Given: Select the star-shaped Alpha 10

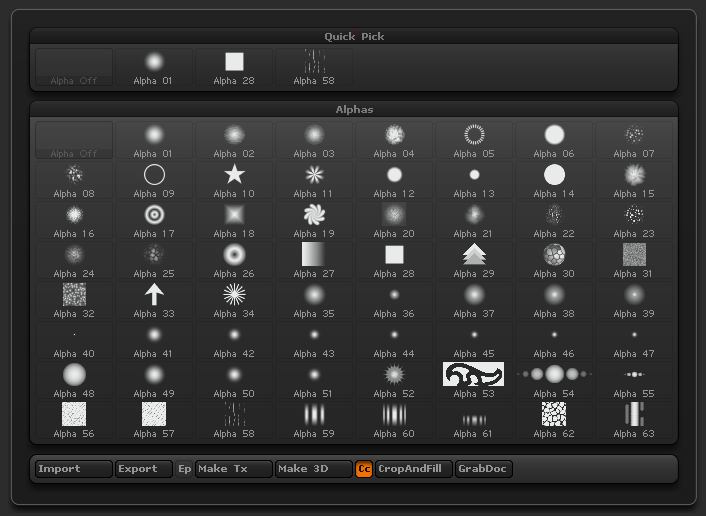Looking at the screenshot, I should coord(234,181).
